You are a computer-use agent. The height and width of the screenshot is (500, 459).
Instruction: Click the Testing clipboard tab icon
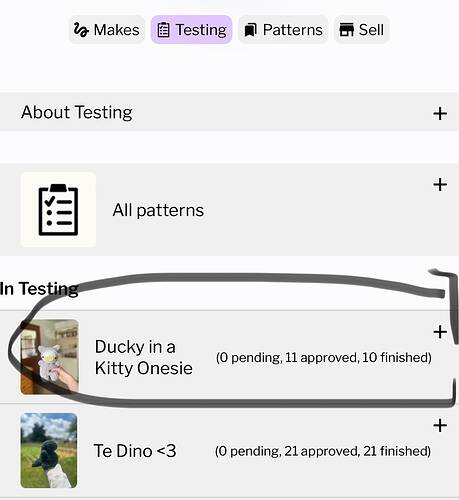pos(163,30)
